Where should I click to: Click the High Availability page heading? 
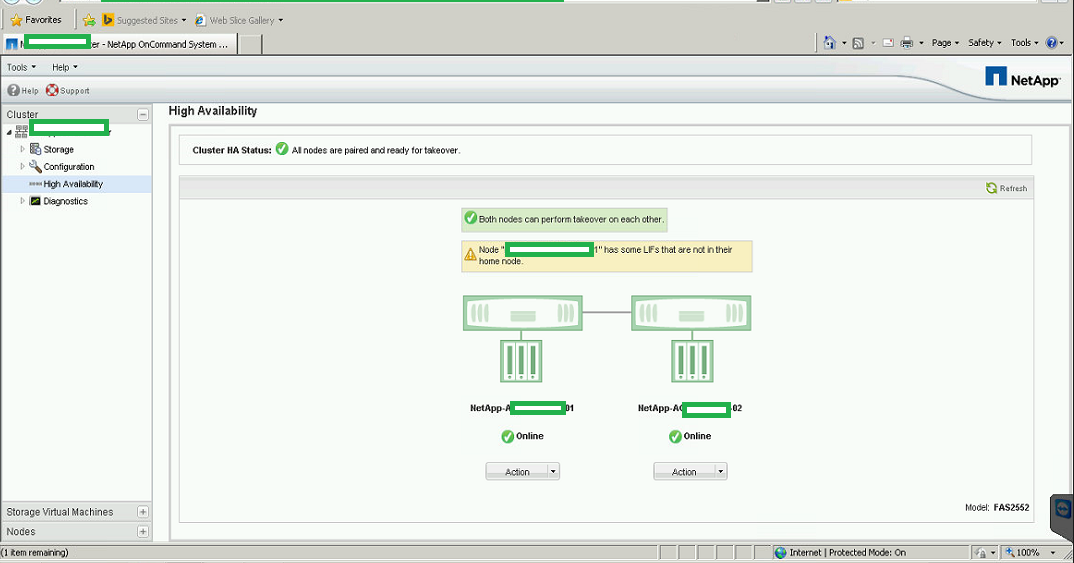(x=212, y=111)
